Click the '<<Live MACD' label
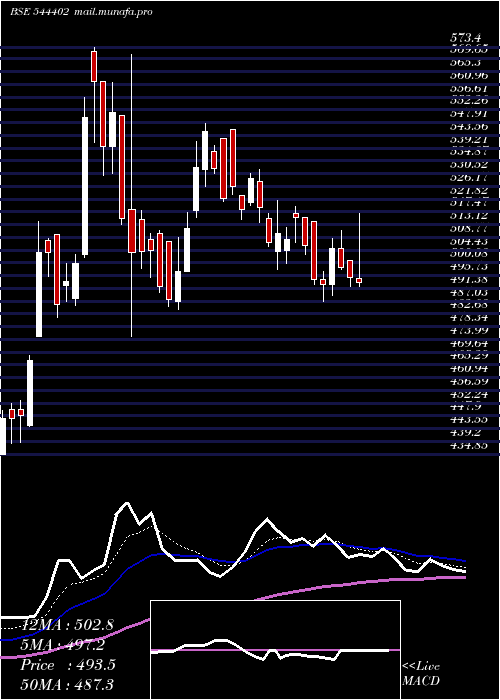Screen dimensions: 500x700 pos(421,674)
